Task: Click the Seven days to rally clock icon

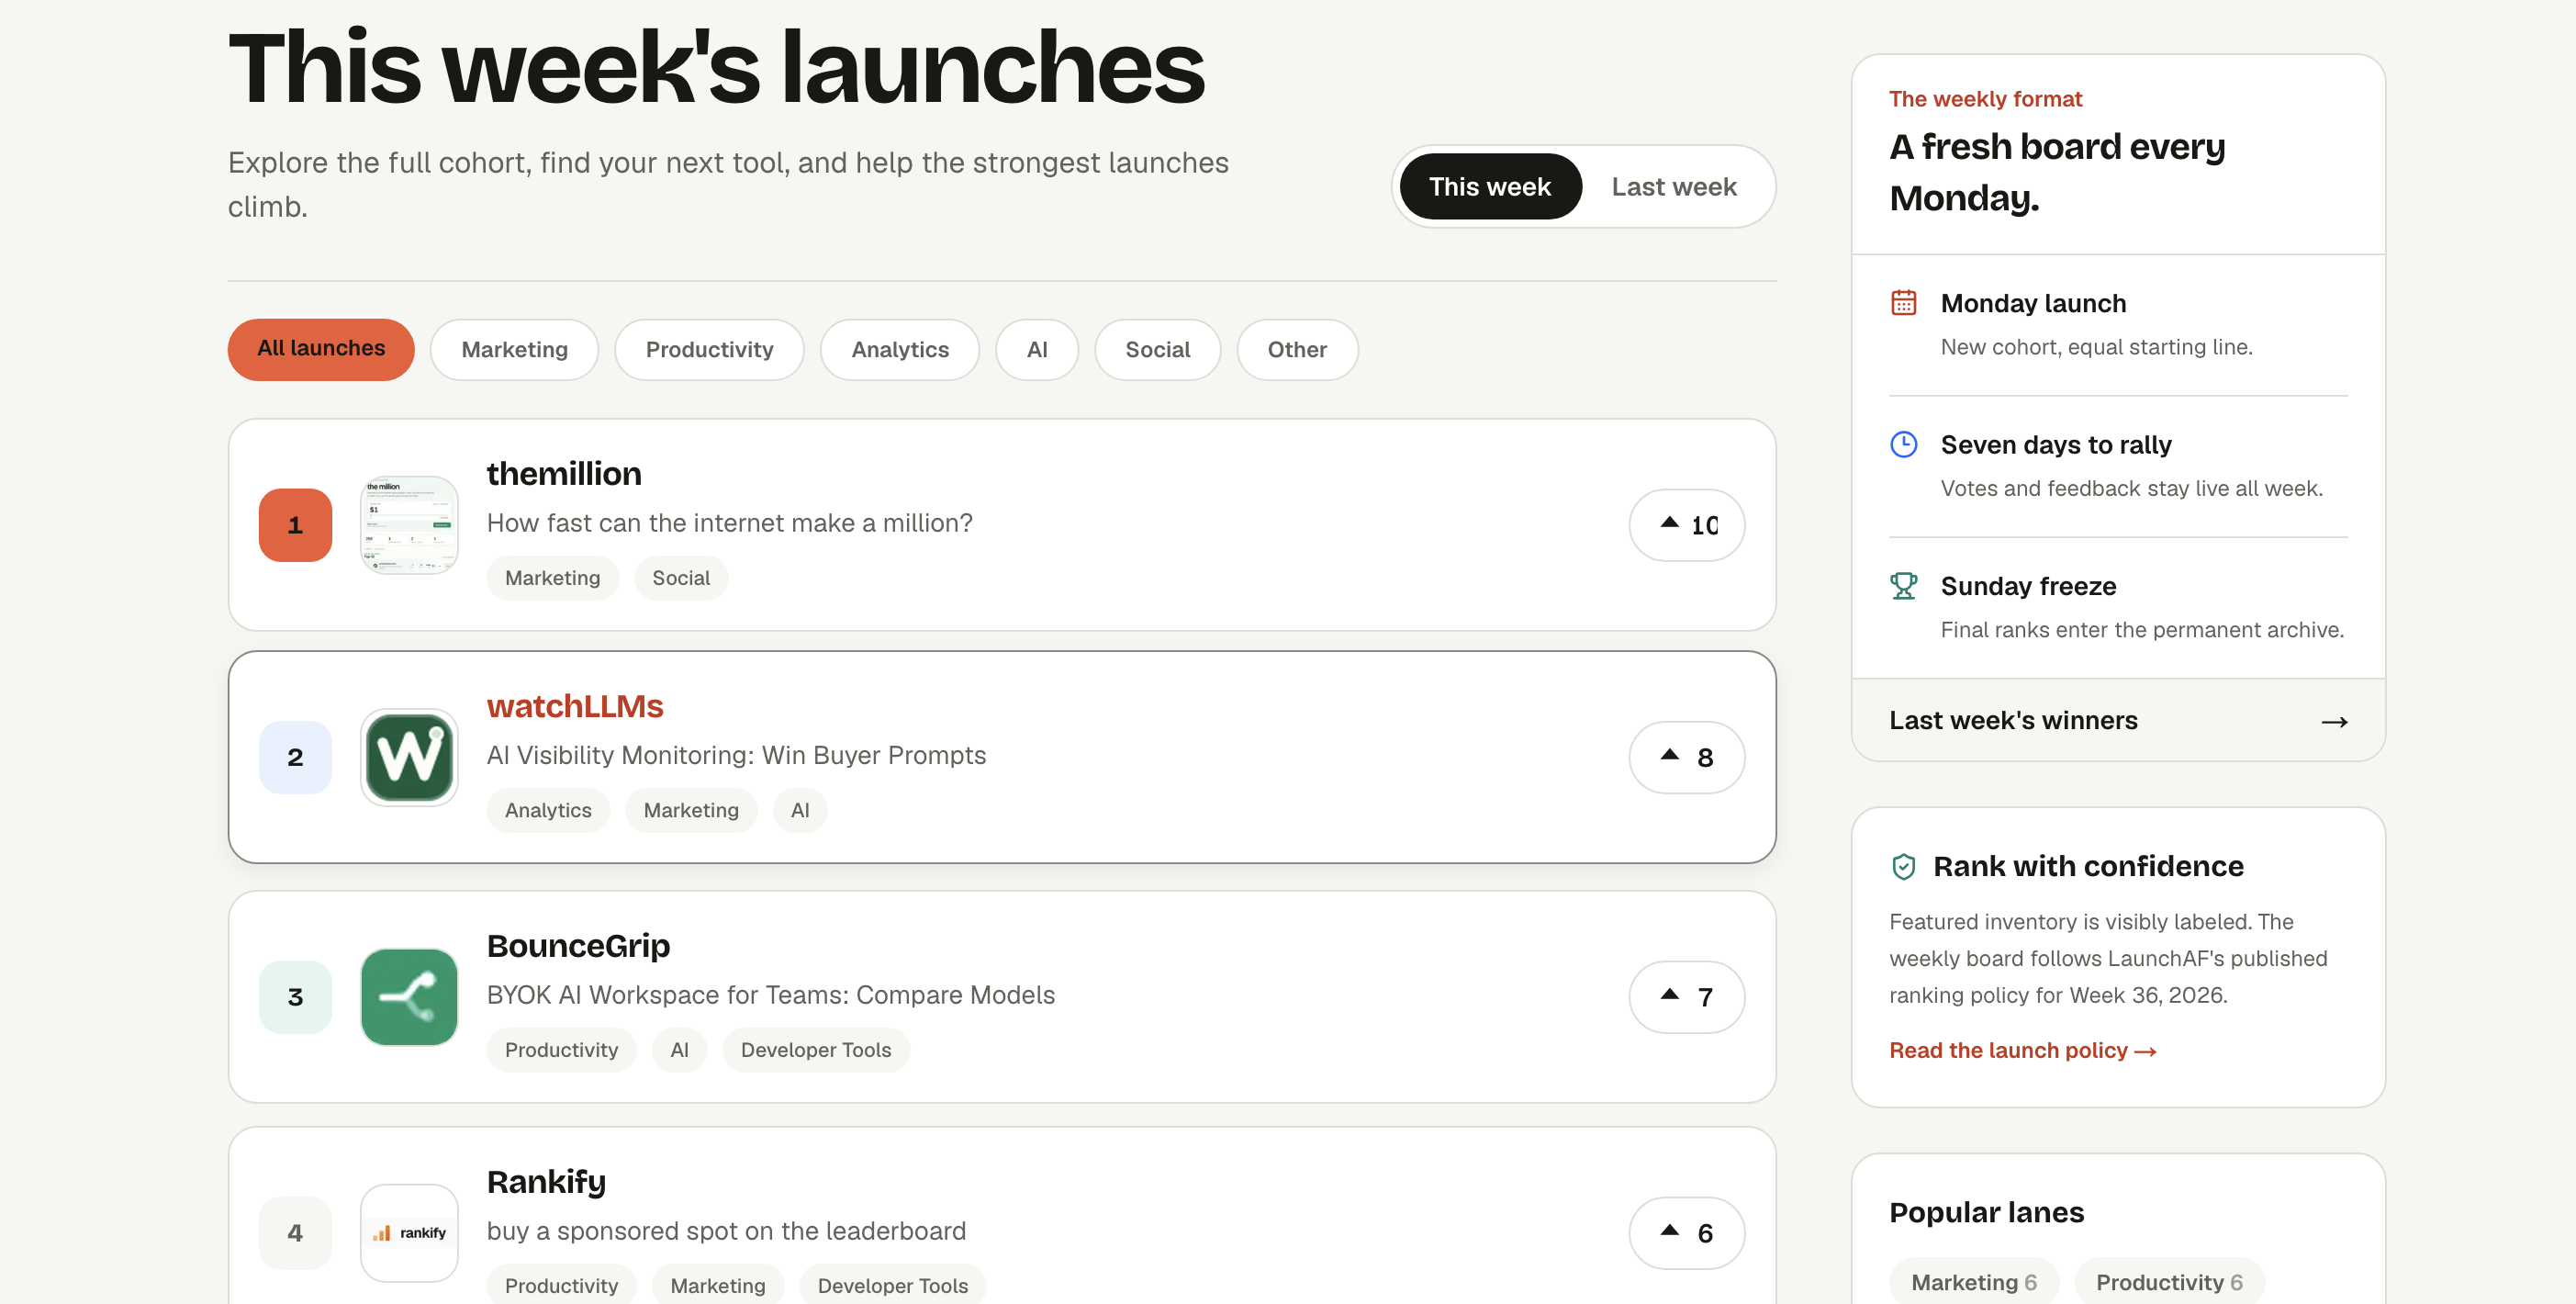Action: [1903, 444]
